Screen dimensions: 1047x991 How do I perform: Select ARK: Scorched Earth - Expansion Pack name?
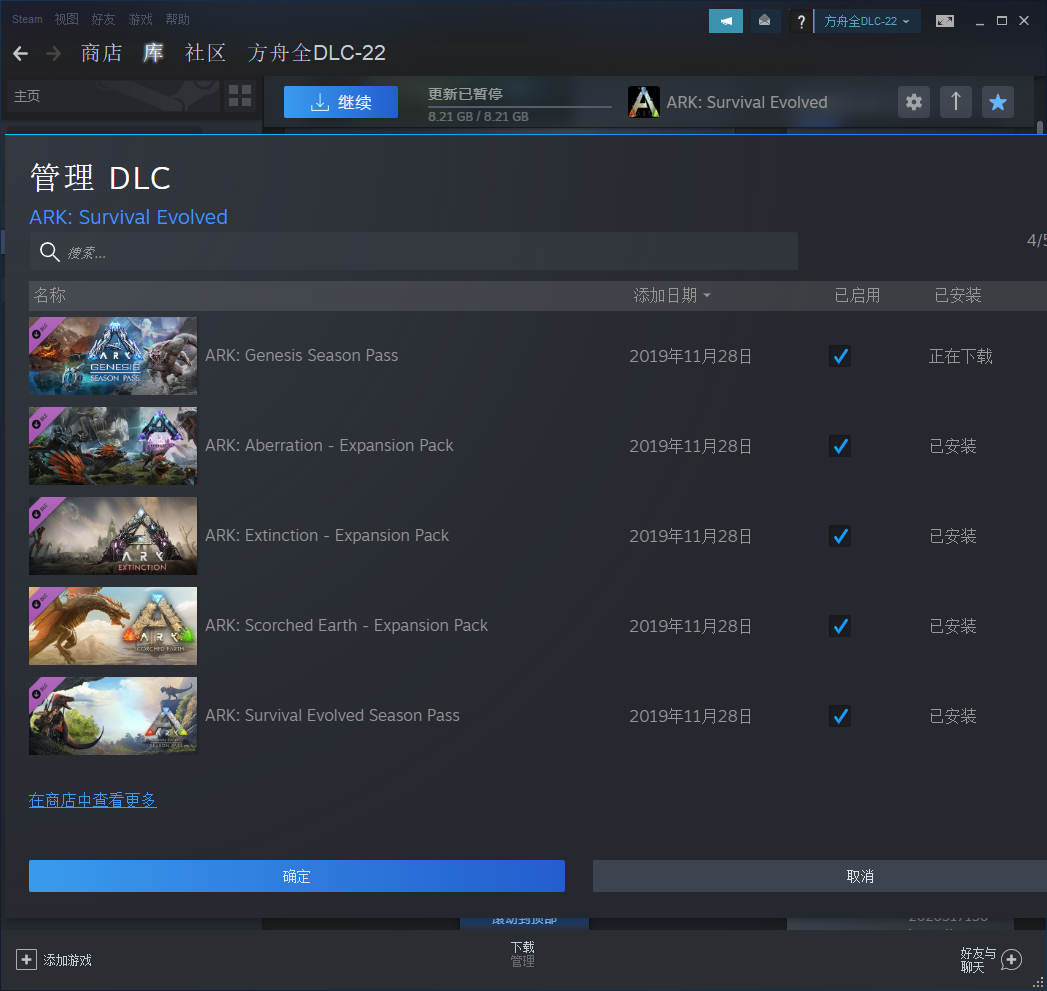[x=347, y=626]
